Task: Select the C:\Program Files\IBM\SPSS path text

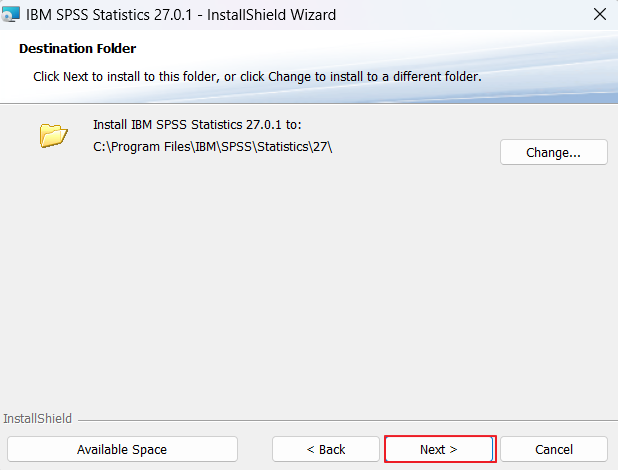Action: pyautogui.click(x=212, y=147)
